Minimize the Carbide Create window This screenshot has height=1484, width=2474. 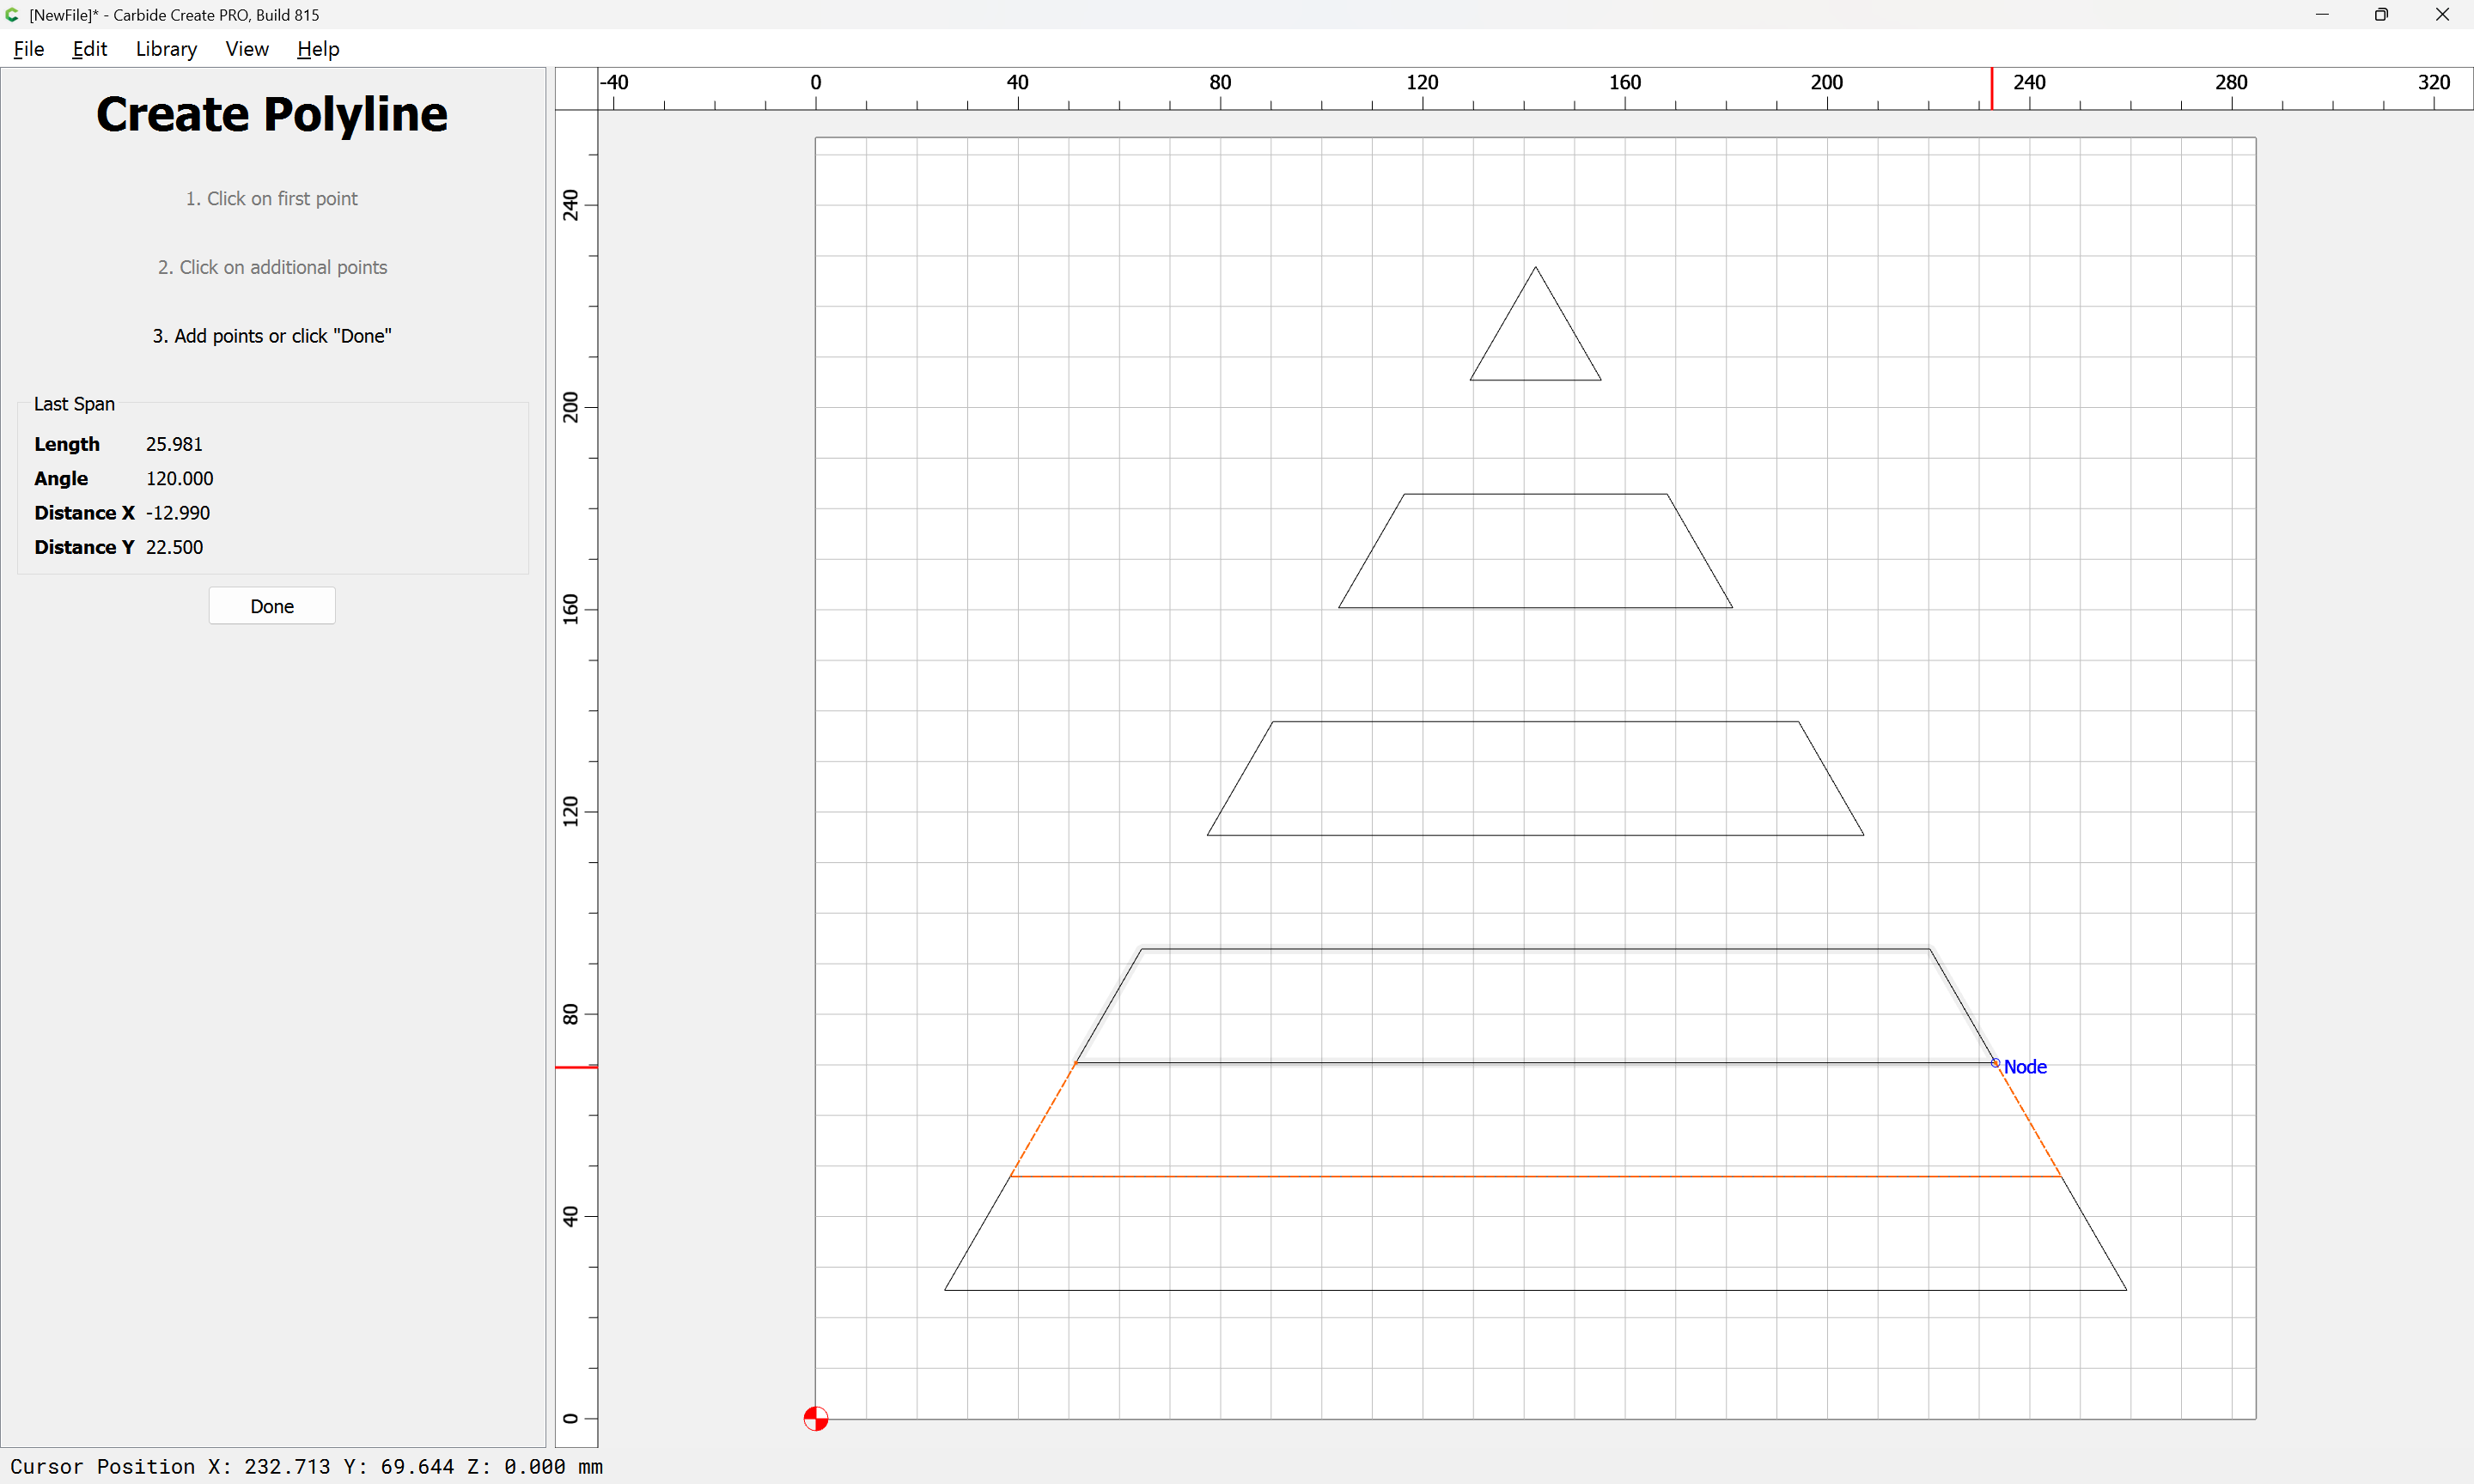click(x=2322, y=14)
